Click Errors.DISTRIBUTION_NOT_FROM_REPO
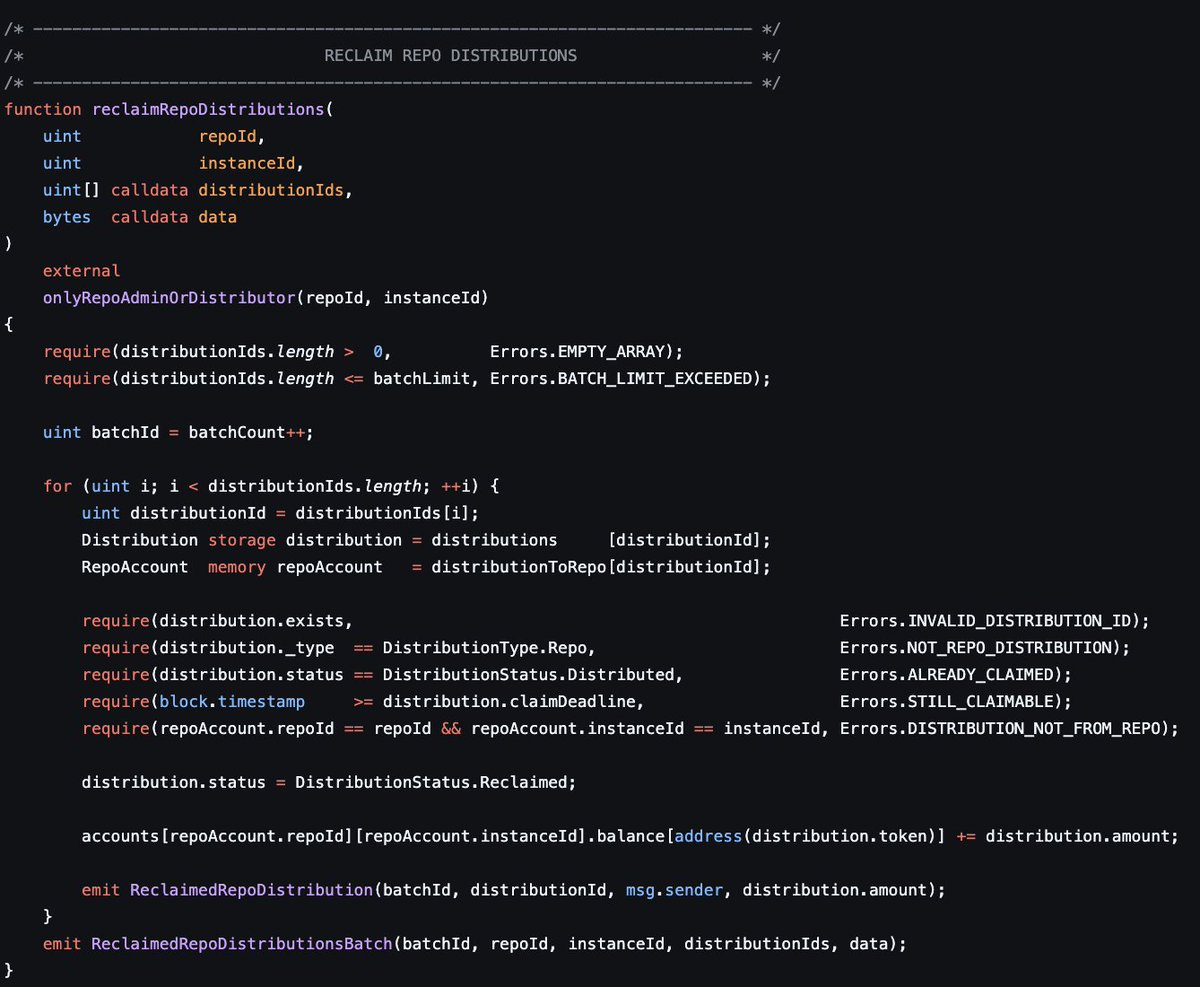The image size is (1200, 987). (x=1000, y=730)
